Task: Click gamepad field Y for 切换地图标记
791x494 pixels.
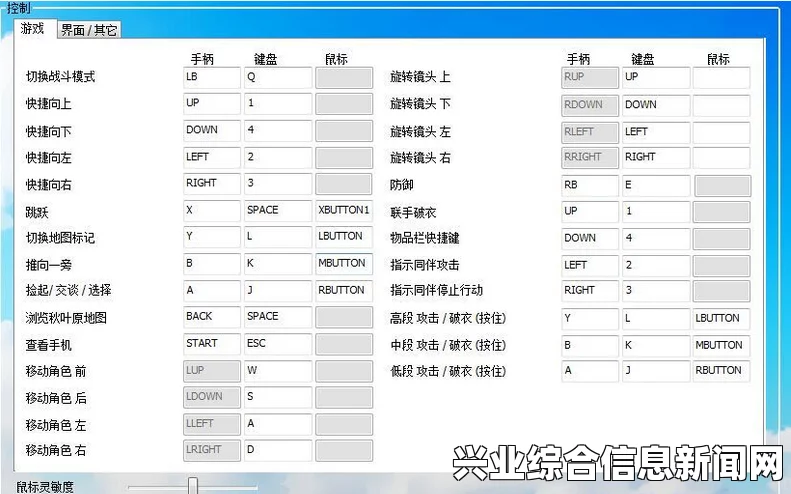Action: pos(212,237)
